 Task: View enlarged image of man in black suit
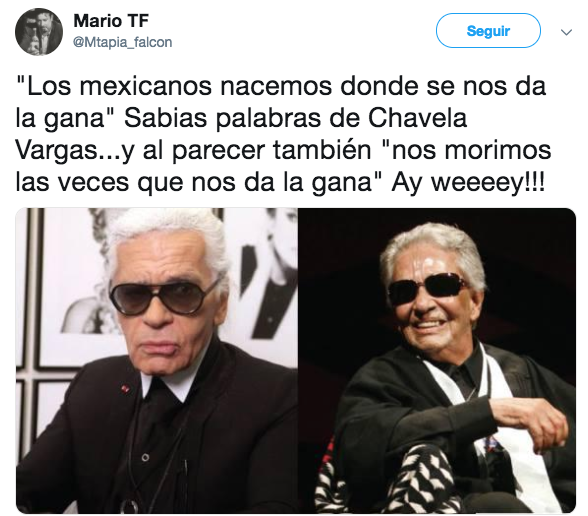coord(157,360)
